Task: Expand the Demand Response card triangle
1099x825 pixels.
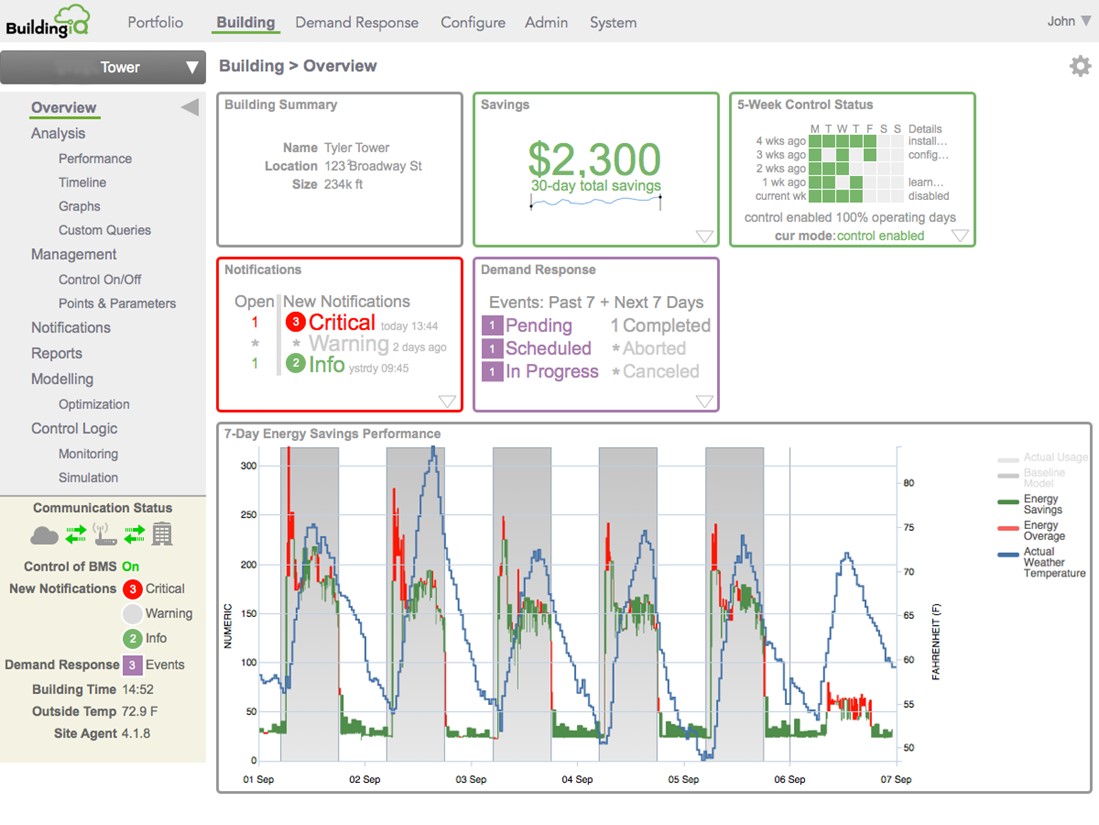Action: [x=704, y=401]
